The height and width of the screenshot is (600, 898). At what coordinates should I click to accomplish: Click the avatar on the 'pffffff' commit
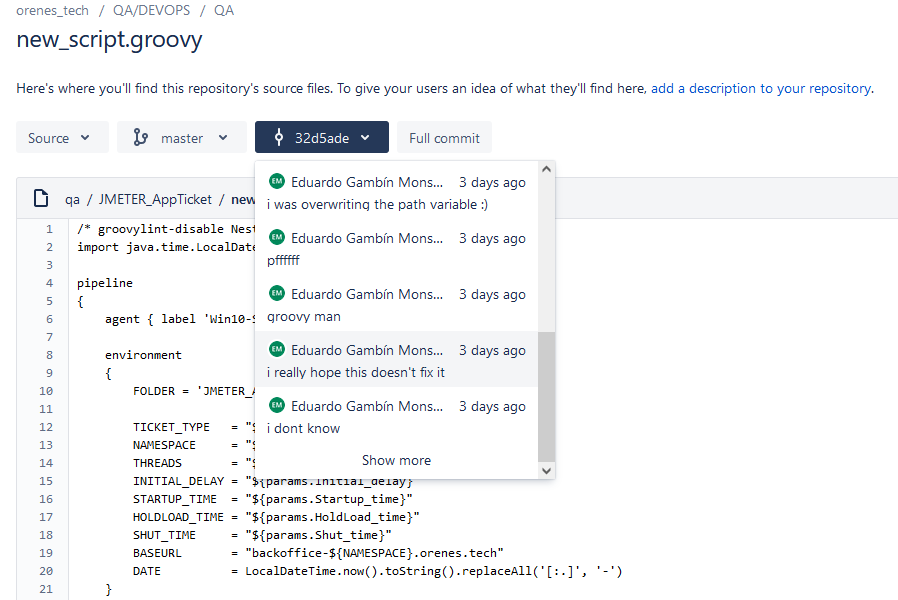pyautogui.click(x=277, y=238)
